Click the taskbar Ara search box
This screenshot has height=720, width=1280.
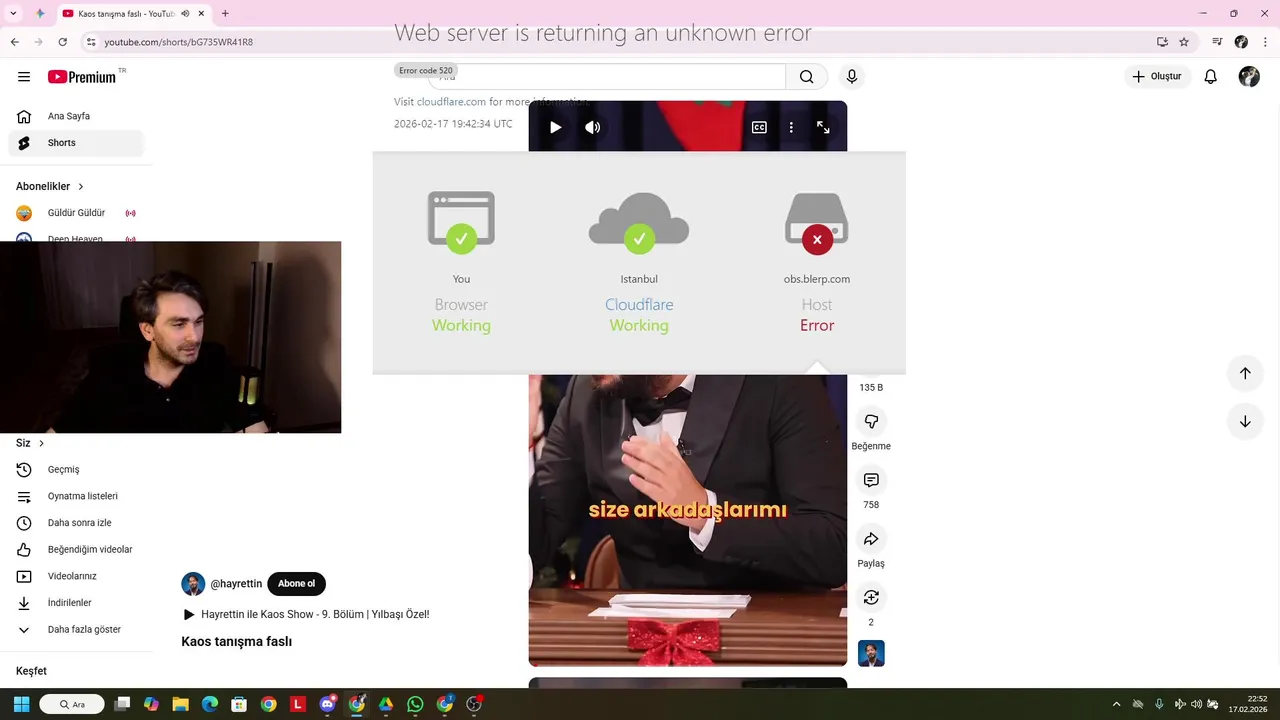[x=72, y=704]
